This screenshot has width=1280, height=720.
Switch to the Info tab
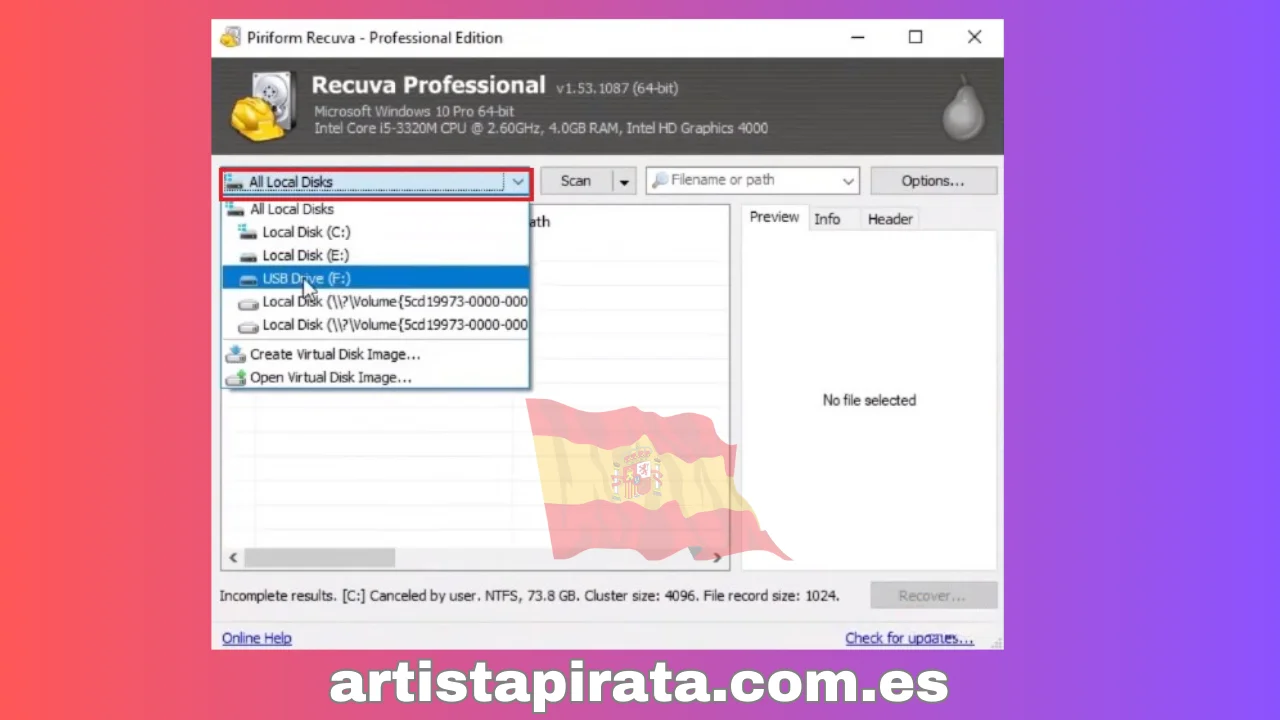coord(827,219)
